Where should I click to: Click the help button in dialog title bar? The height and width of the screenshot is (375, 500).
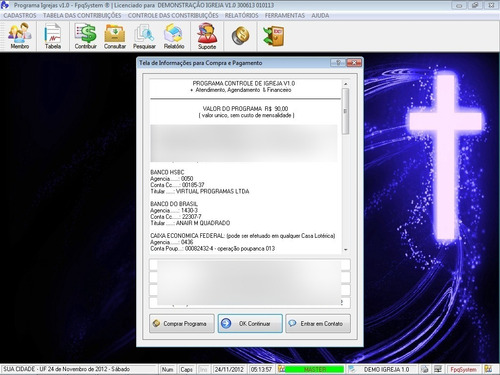click(338, 63)
